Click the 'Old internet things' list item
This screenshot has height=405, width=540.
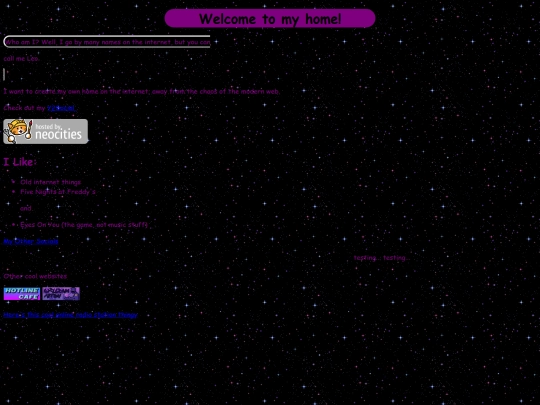(x=50, y=182)
